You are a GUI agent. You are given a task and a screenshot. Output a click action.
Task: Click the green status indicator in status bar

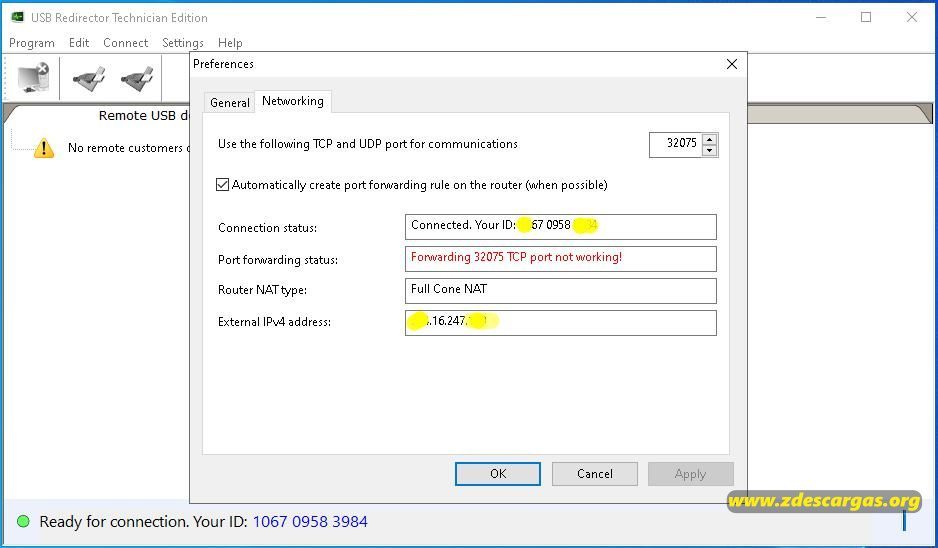tap(23, 522)
